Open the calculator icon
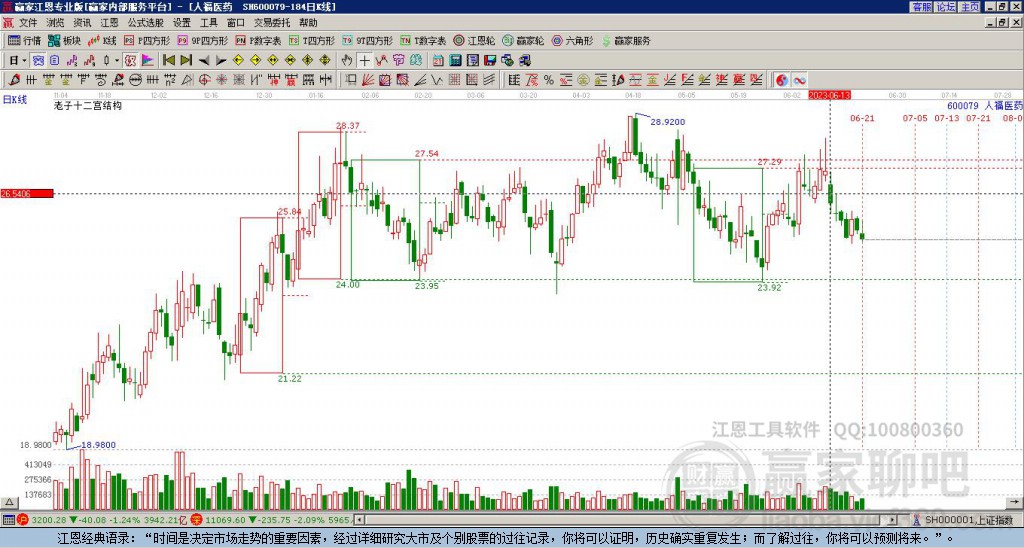1024x548 pixels. pos(456,60)
